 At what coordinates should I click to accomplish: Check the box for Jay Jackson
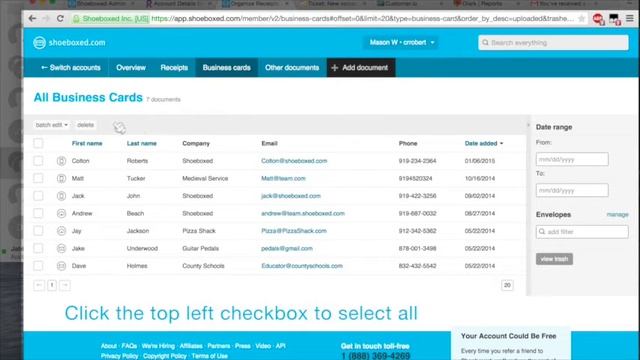point(38,231)
